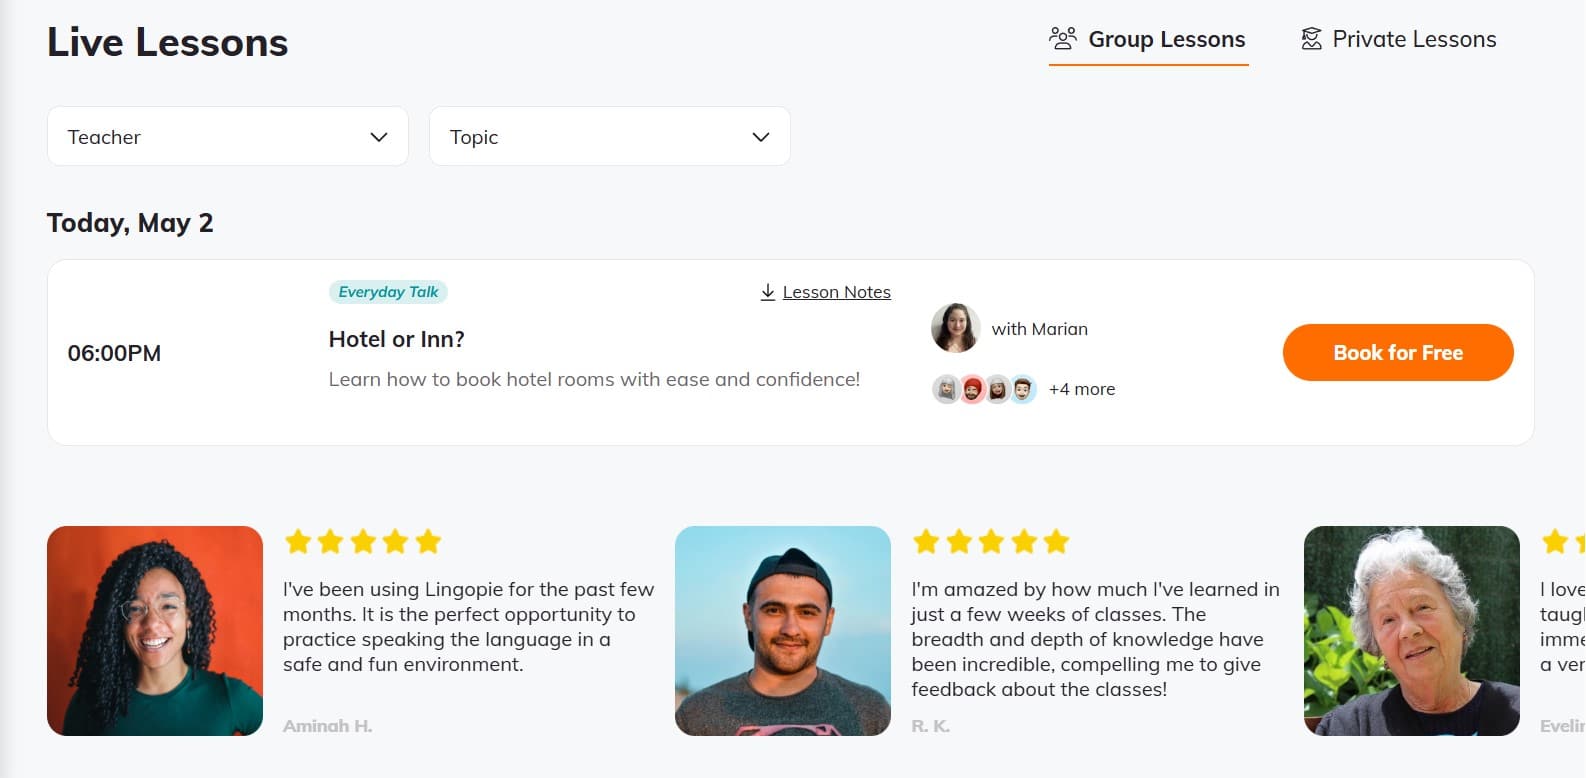Click the fifth star in R. K.'s review
The image size is (1586, 778).
point(1057,541)
